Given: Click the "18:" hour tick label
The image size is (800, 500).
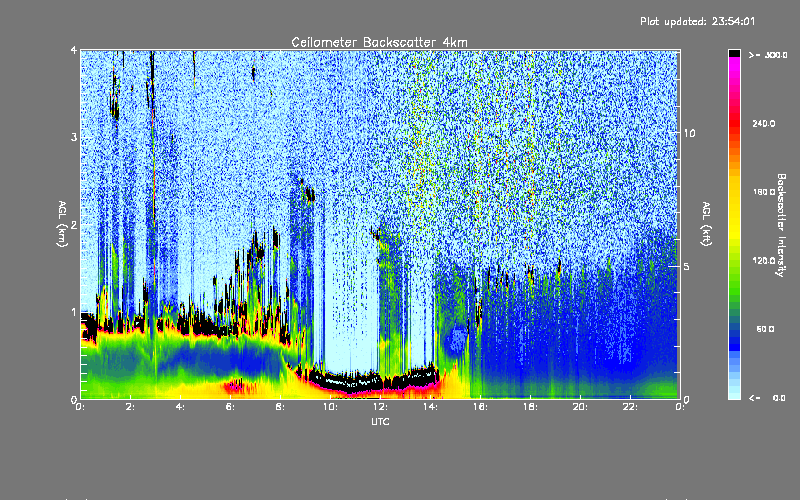Looking at the screenshot, I should click(x=530, y=407).
